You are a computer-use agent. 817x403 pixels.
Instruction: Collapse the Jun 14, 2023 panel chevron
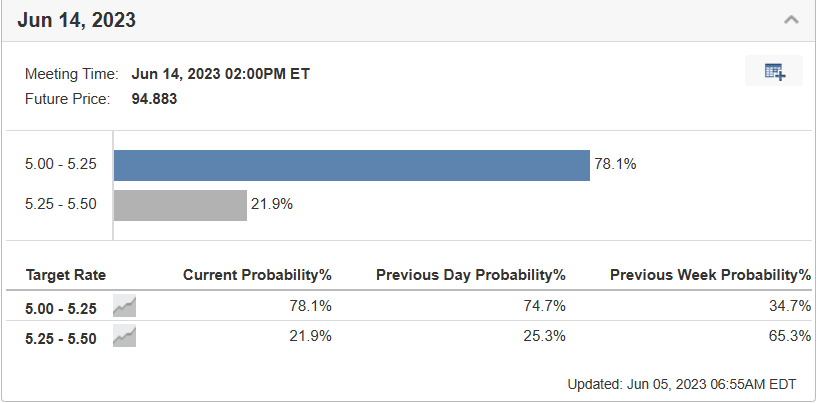point(791,20)
